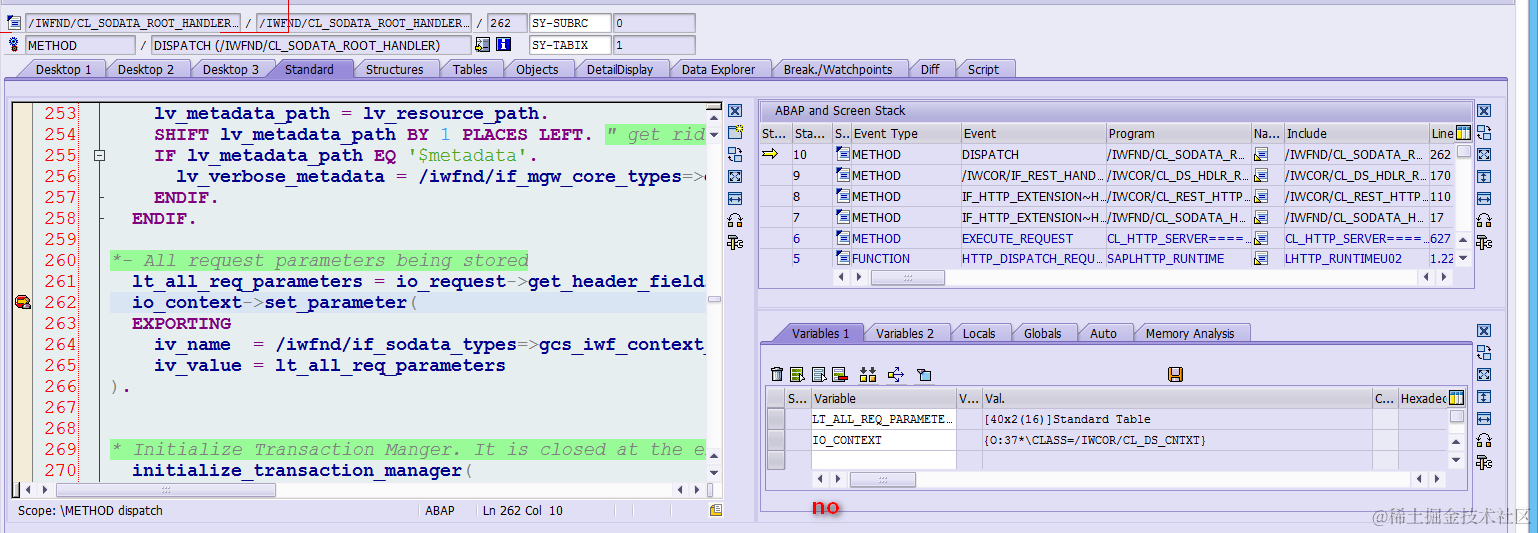The width and height of the screenshot is (1538, 533).
Task: Click the empty variable name cell
Action: [883, 460]
